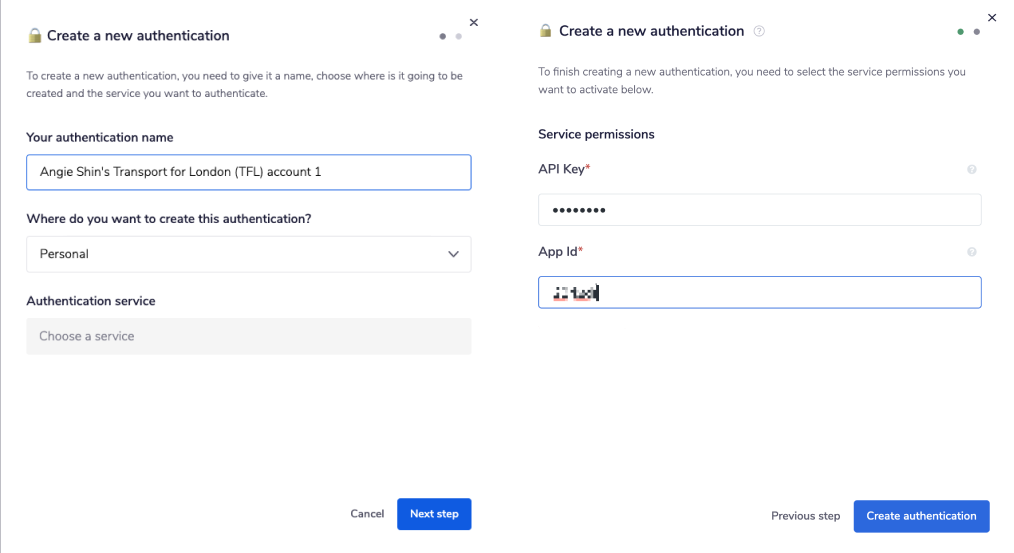Screen dimensions: 1014x553
Task: Click the green first step dot in the right dialog
Action: (x=961, y=32)
